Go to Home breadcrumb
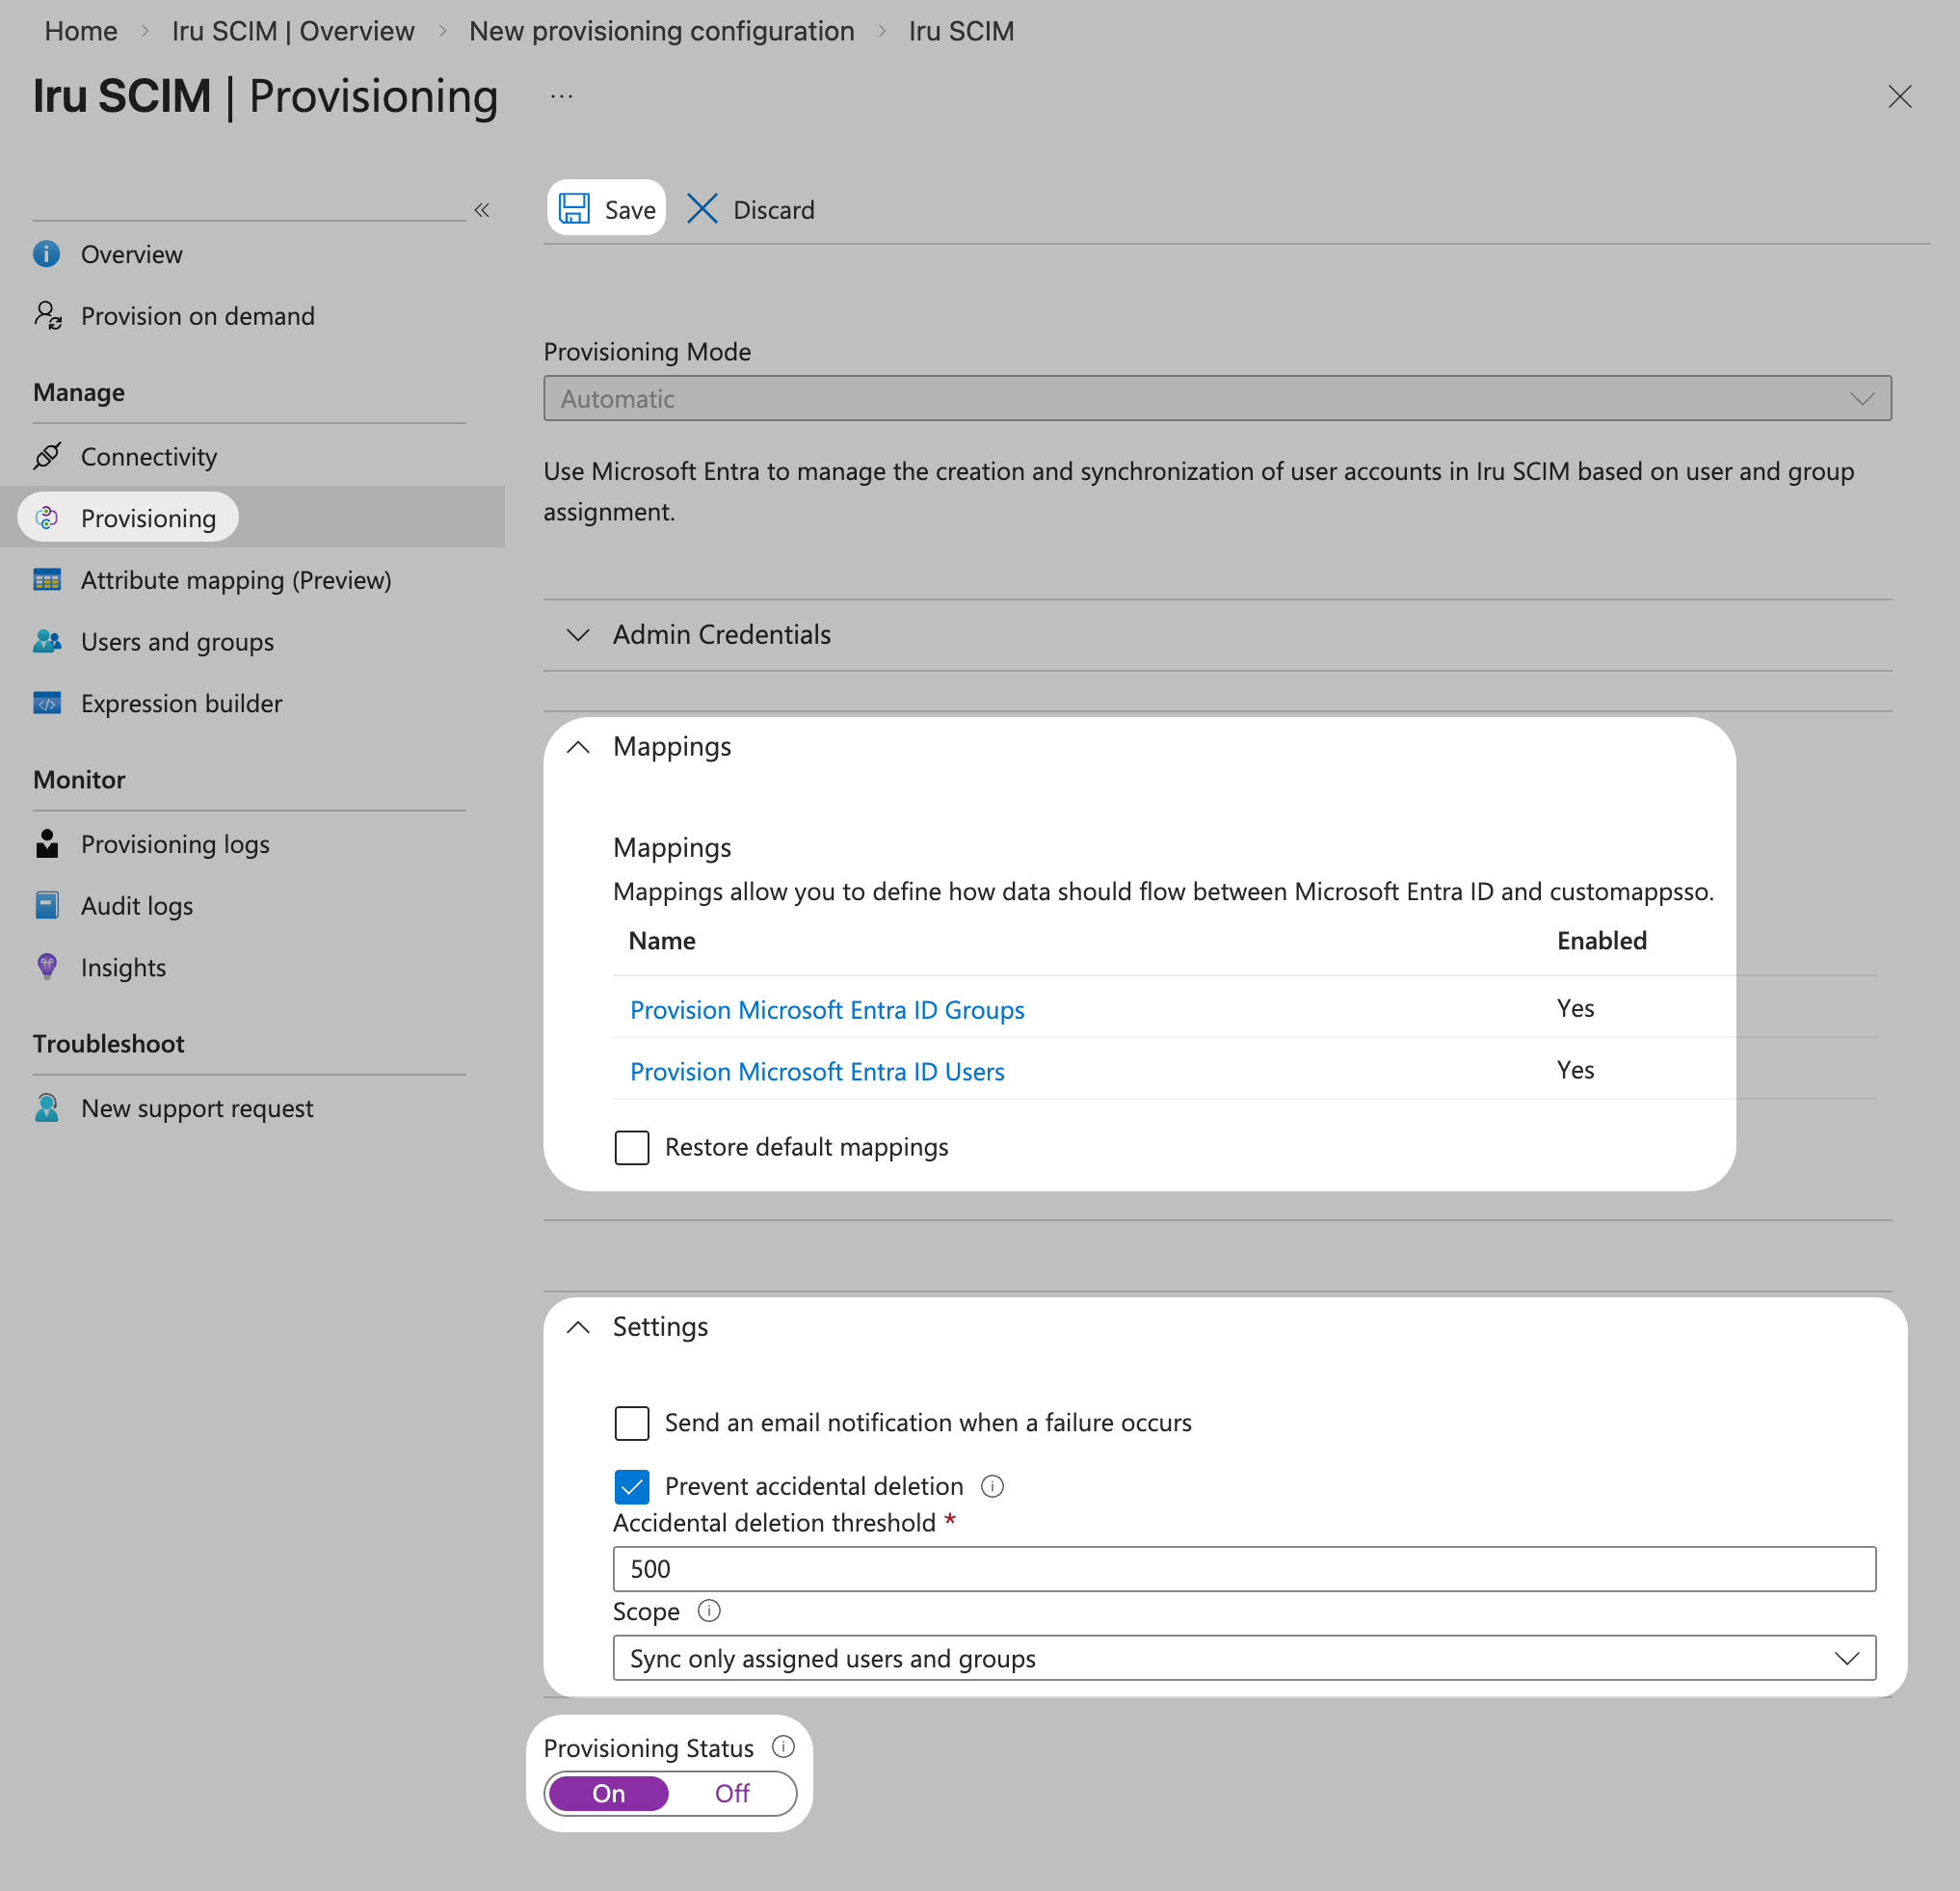This screenshot has height=1891, width=1960. click(x=81, y=31)
